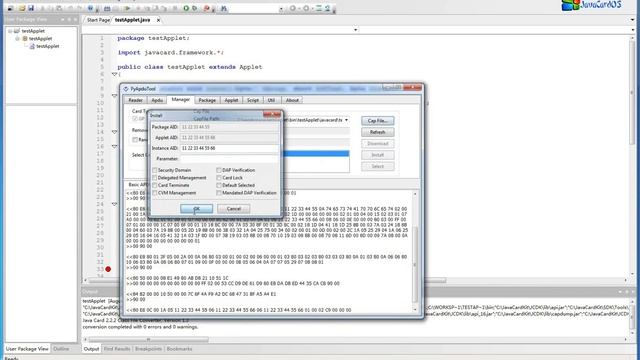Click the first green circle debug icon
Viewport: 640px width, 360px height.
click(x=186, y=8)
